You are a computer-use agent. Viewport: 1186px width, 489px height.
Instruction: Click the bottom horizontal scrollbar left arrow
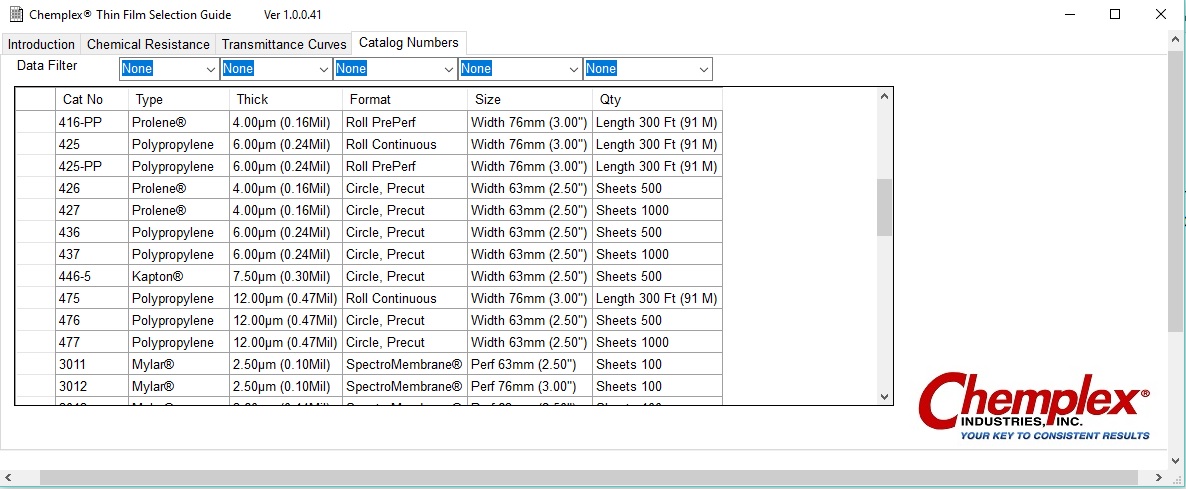8,478
